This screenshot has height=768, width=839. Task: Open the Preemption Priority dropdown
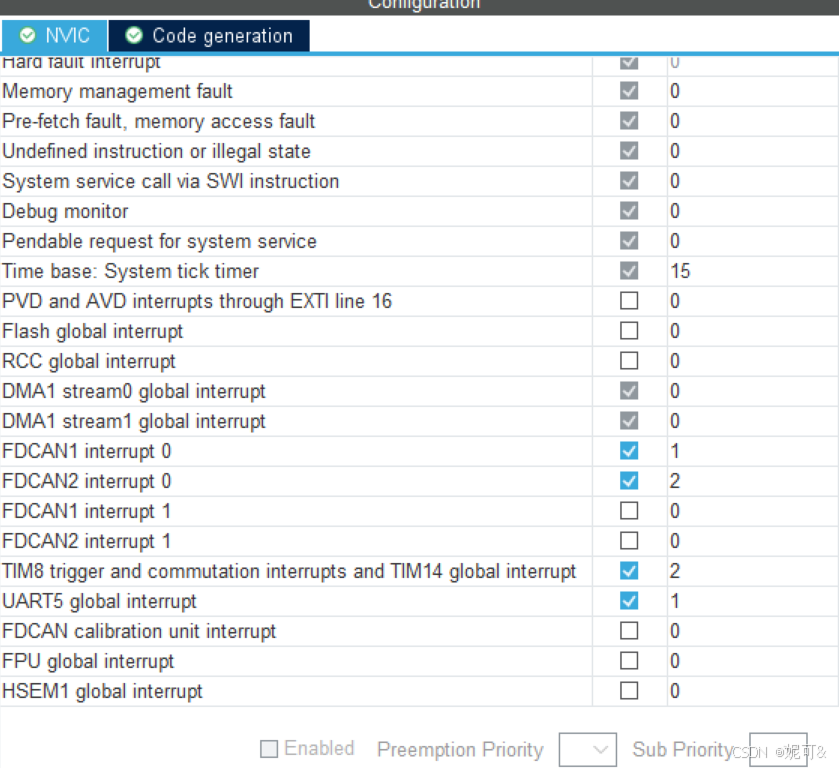coord(587,749)
